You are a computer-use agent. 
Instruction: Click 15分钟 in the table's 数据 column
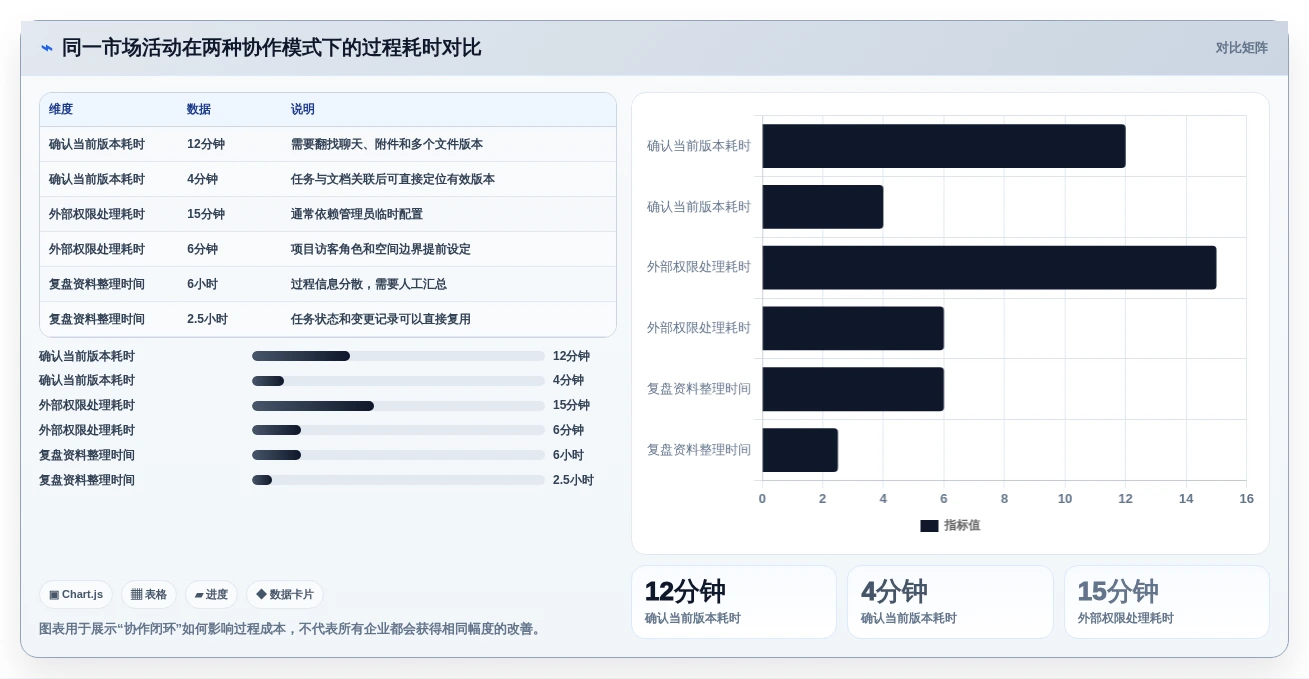pos(206,215)
